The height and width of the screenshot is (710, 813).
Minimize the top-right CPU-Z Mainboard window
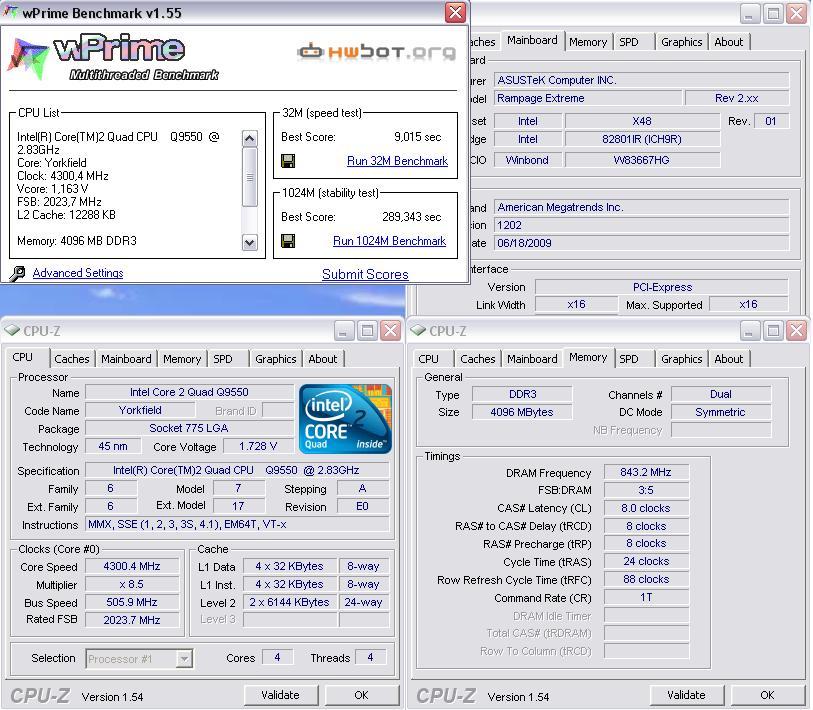coord(749,13)
